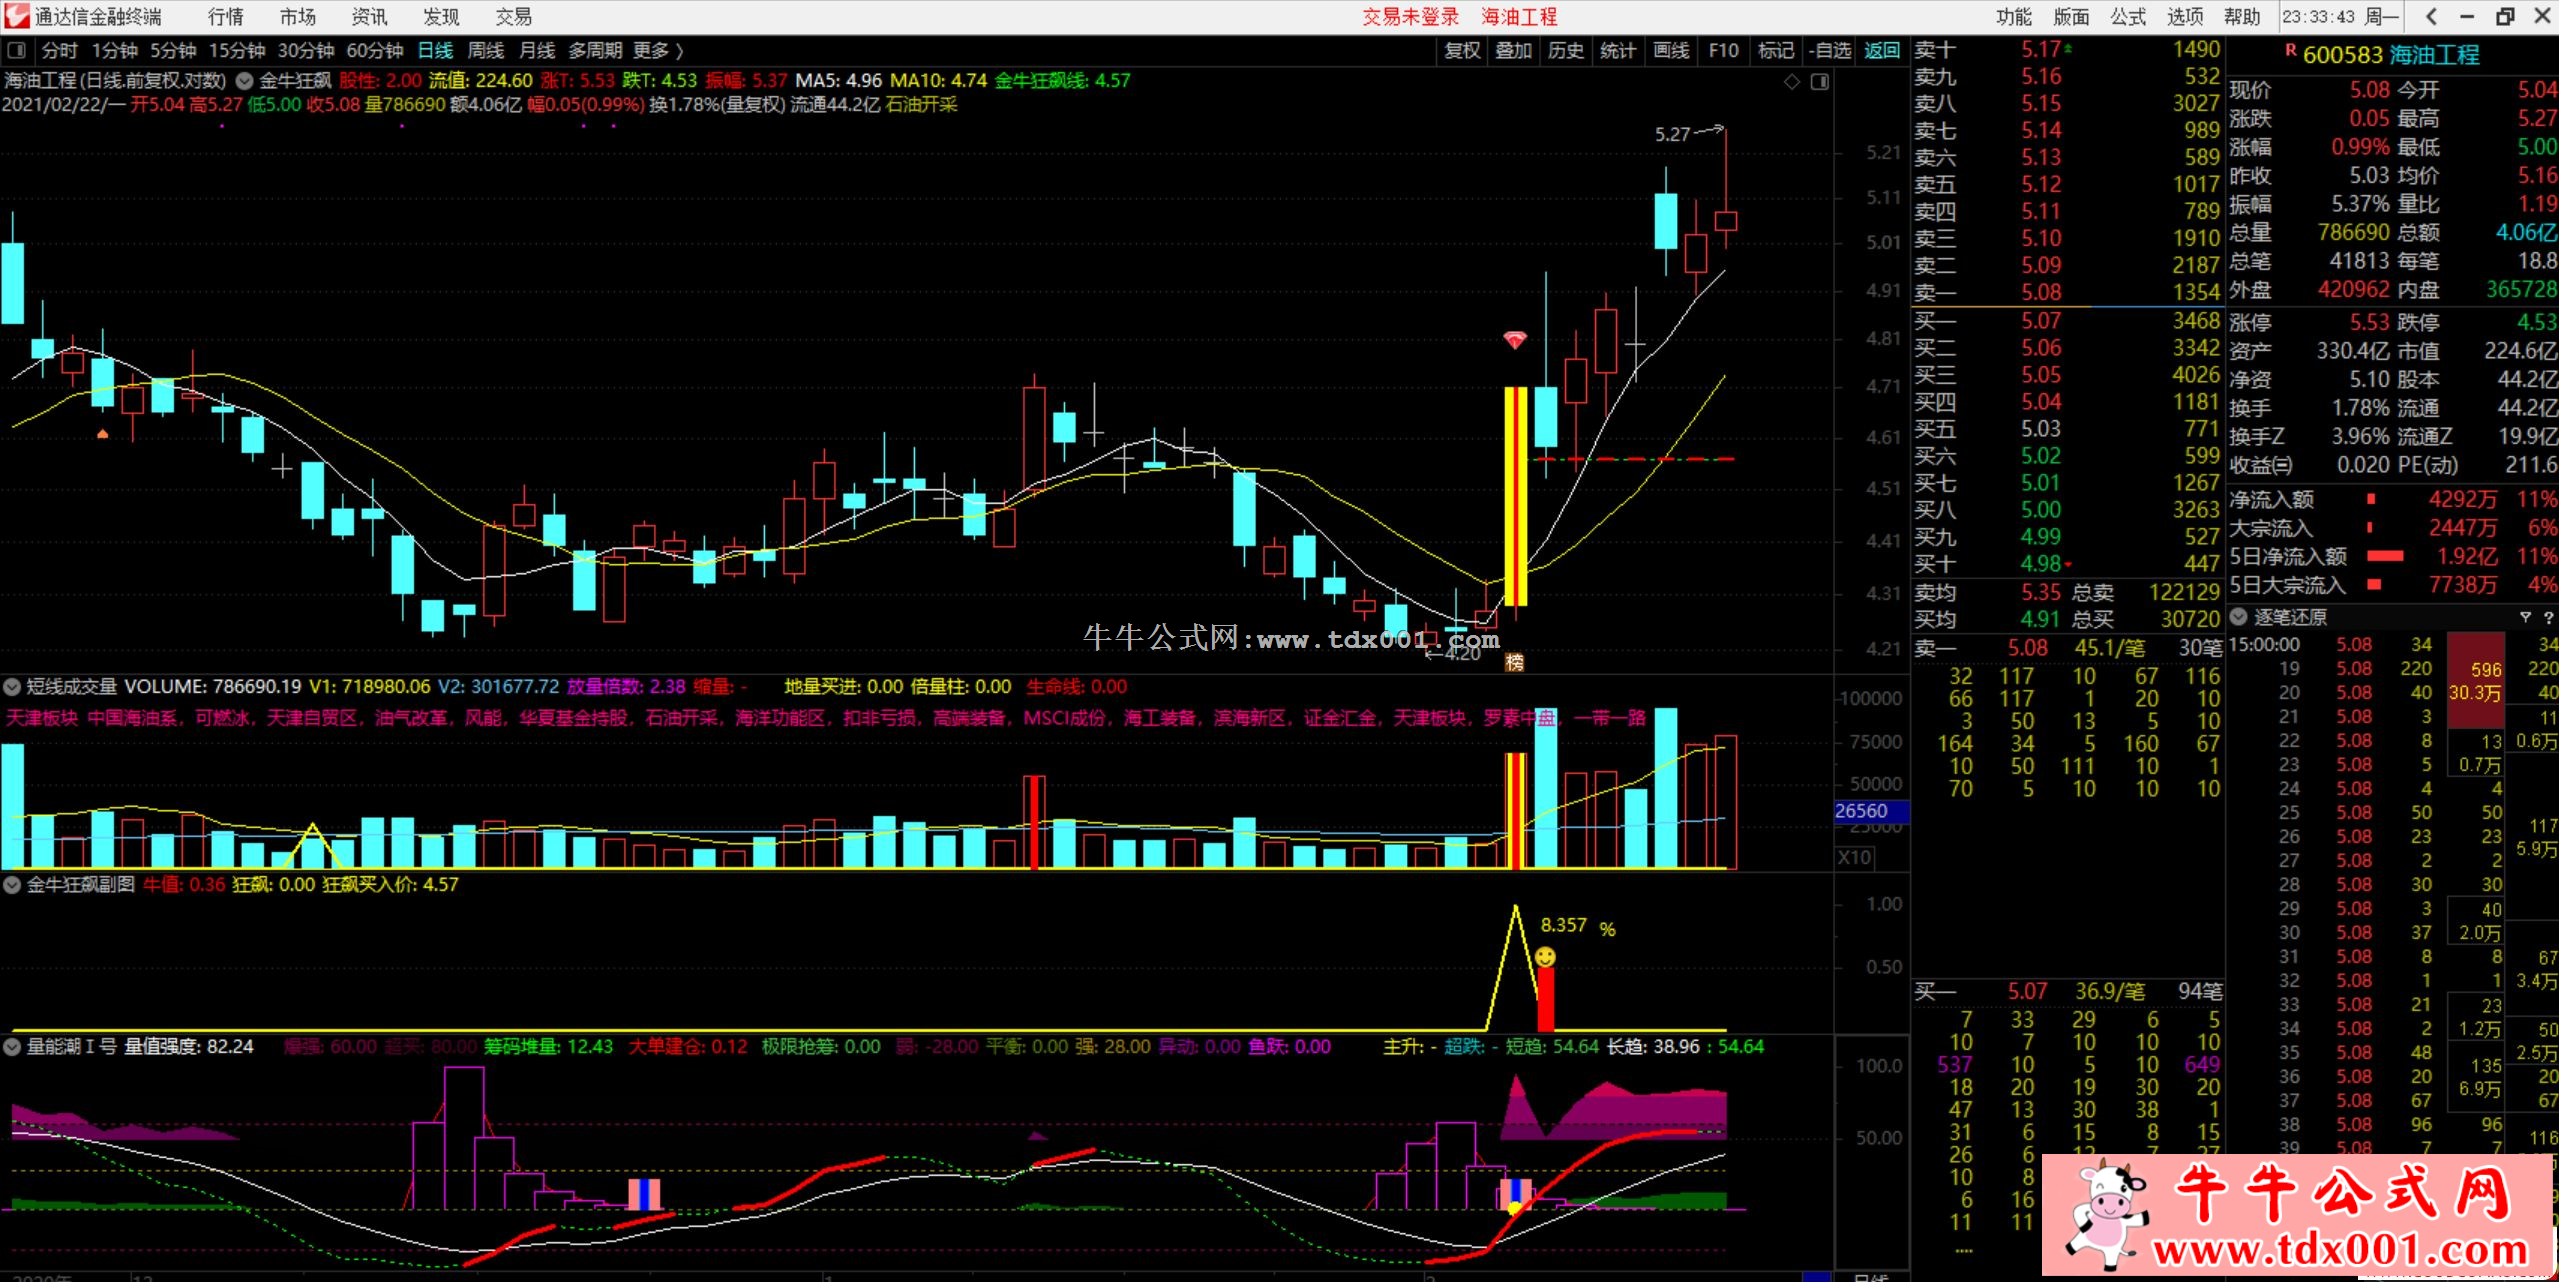
Task: Select the 日线 daily tab
Action: (x=435, y=51)
